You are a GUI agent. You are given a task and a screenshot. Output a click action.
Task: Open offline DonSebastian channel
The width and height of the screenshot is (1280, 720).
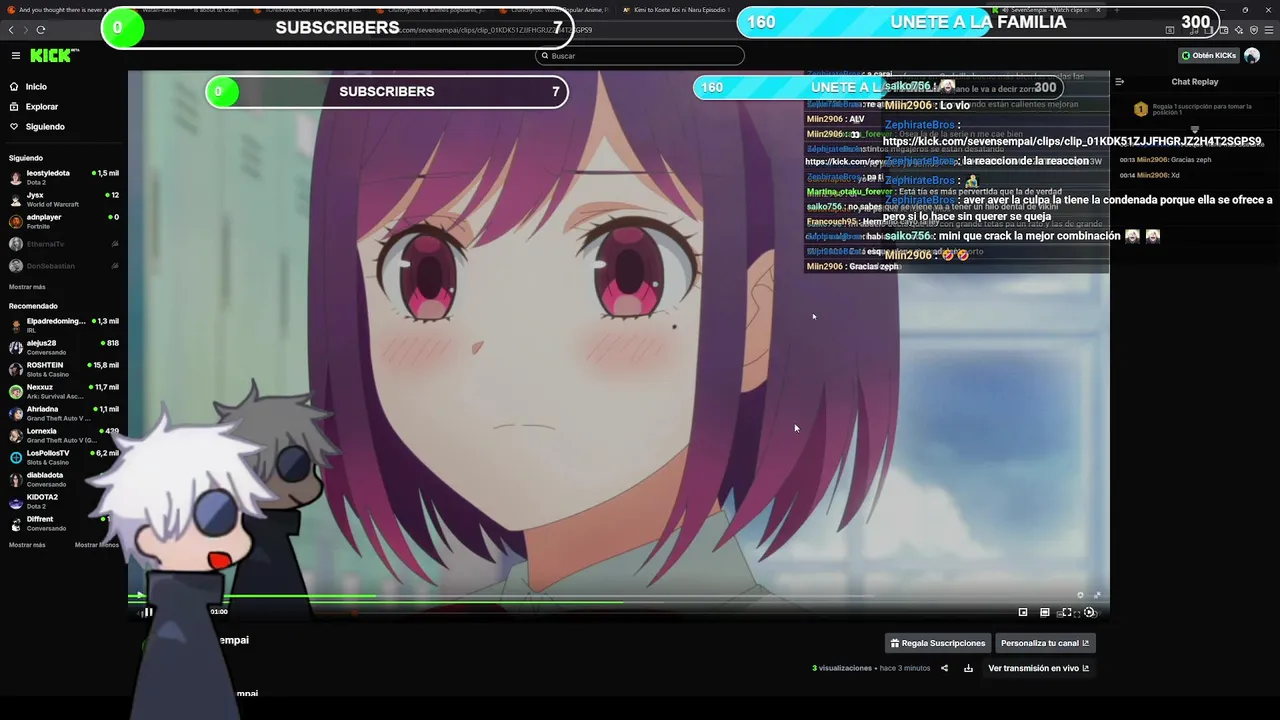coord(63,266)
